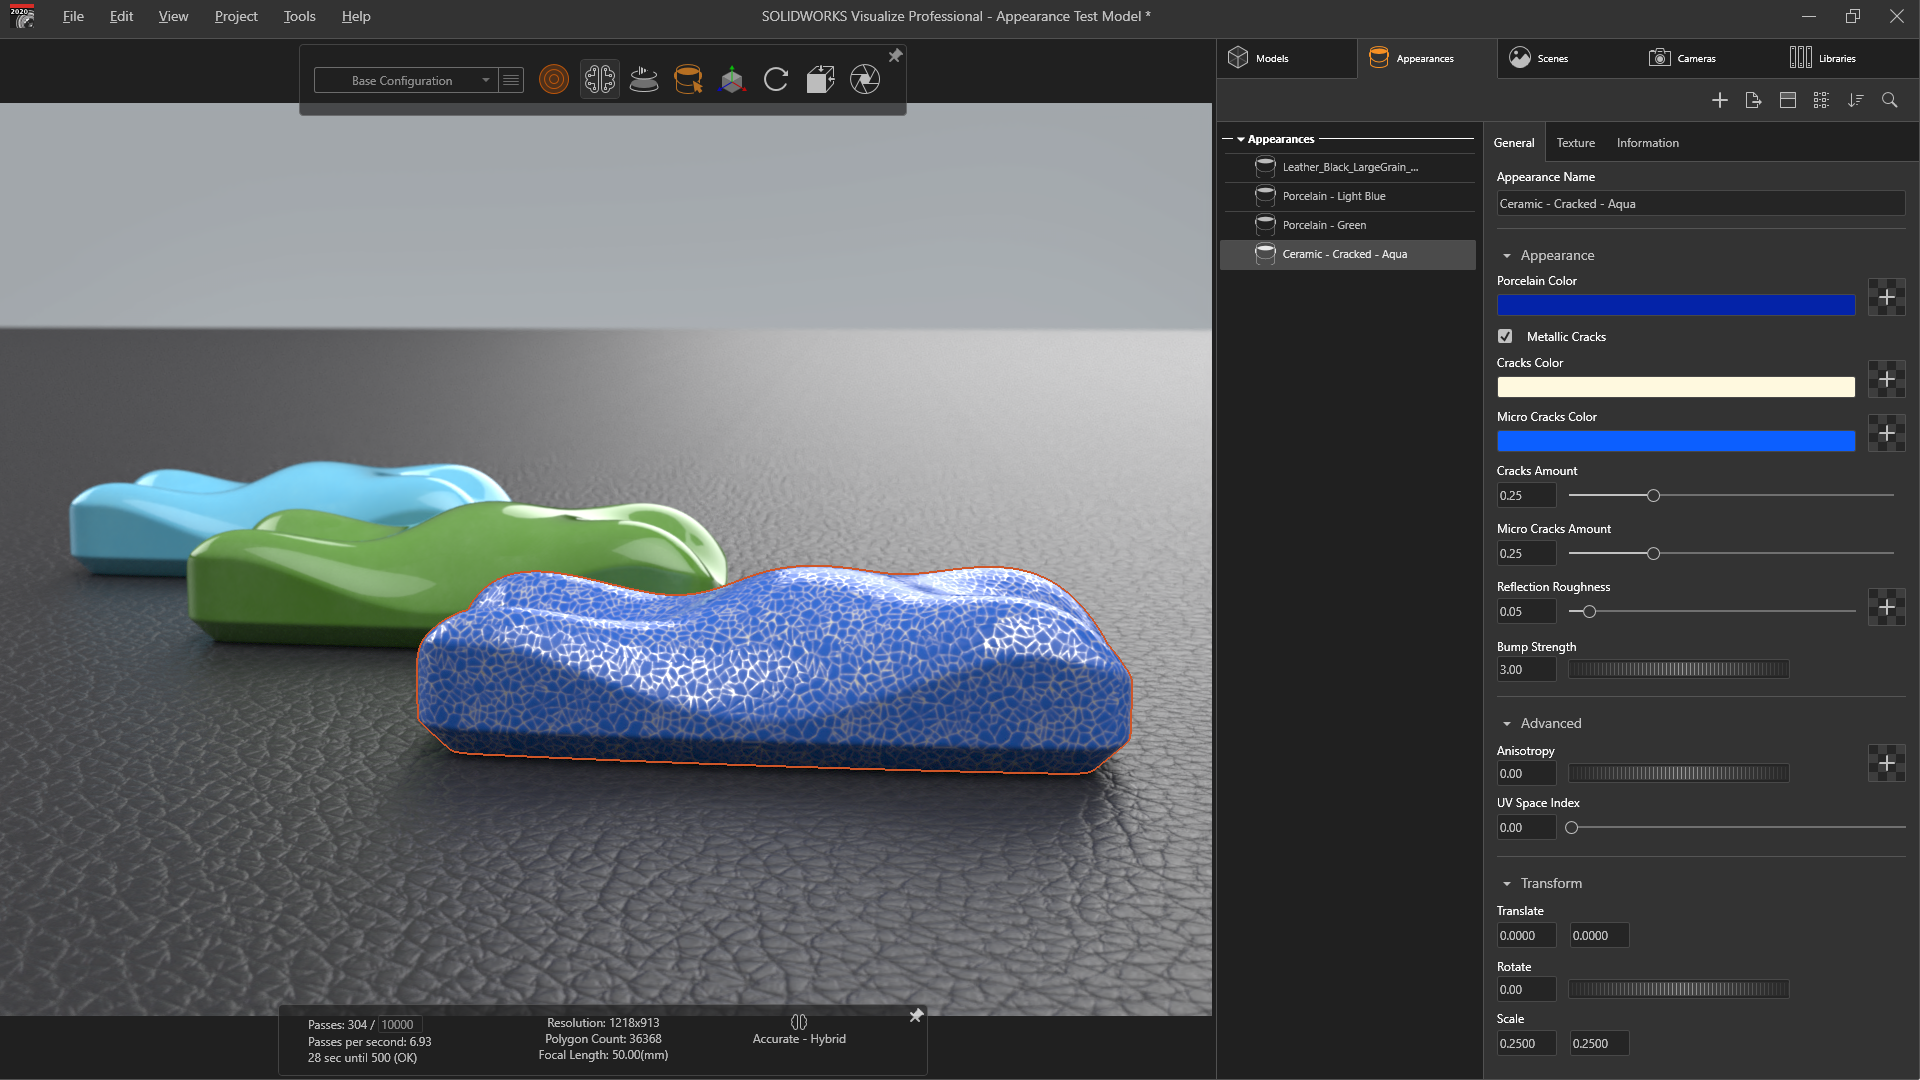Click the import box toolbar icon
Screen dimensions: 1920x1080
[820, 80]
